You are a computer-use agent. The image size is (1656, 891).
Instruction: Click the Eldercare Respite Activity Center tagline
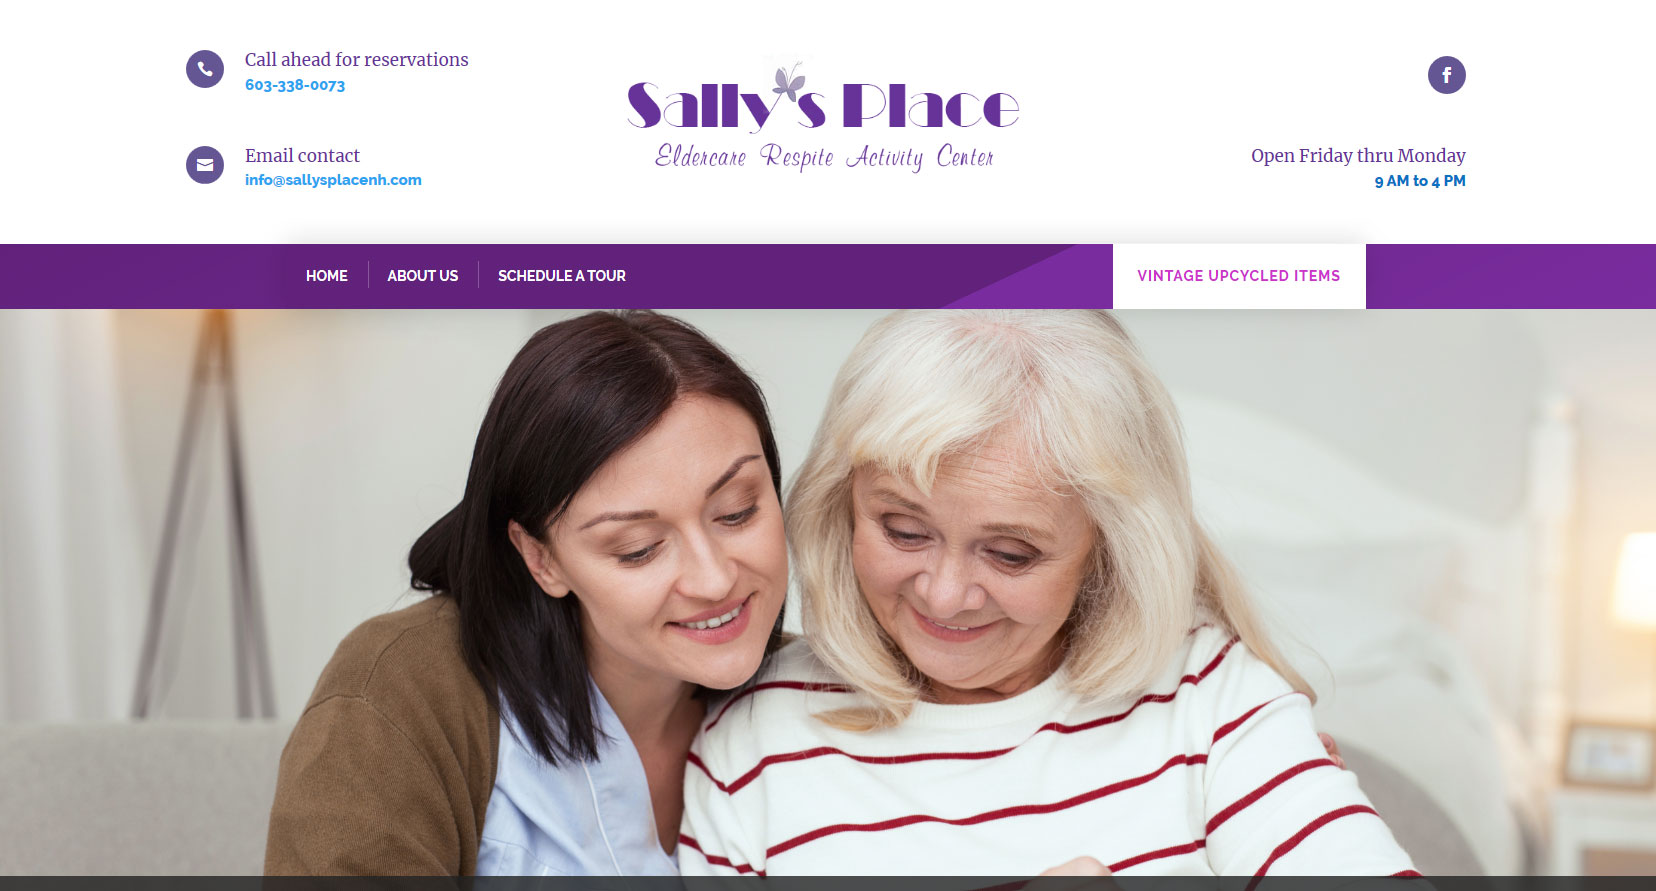coord(824,157)
